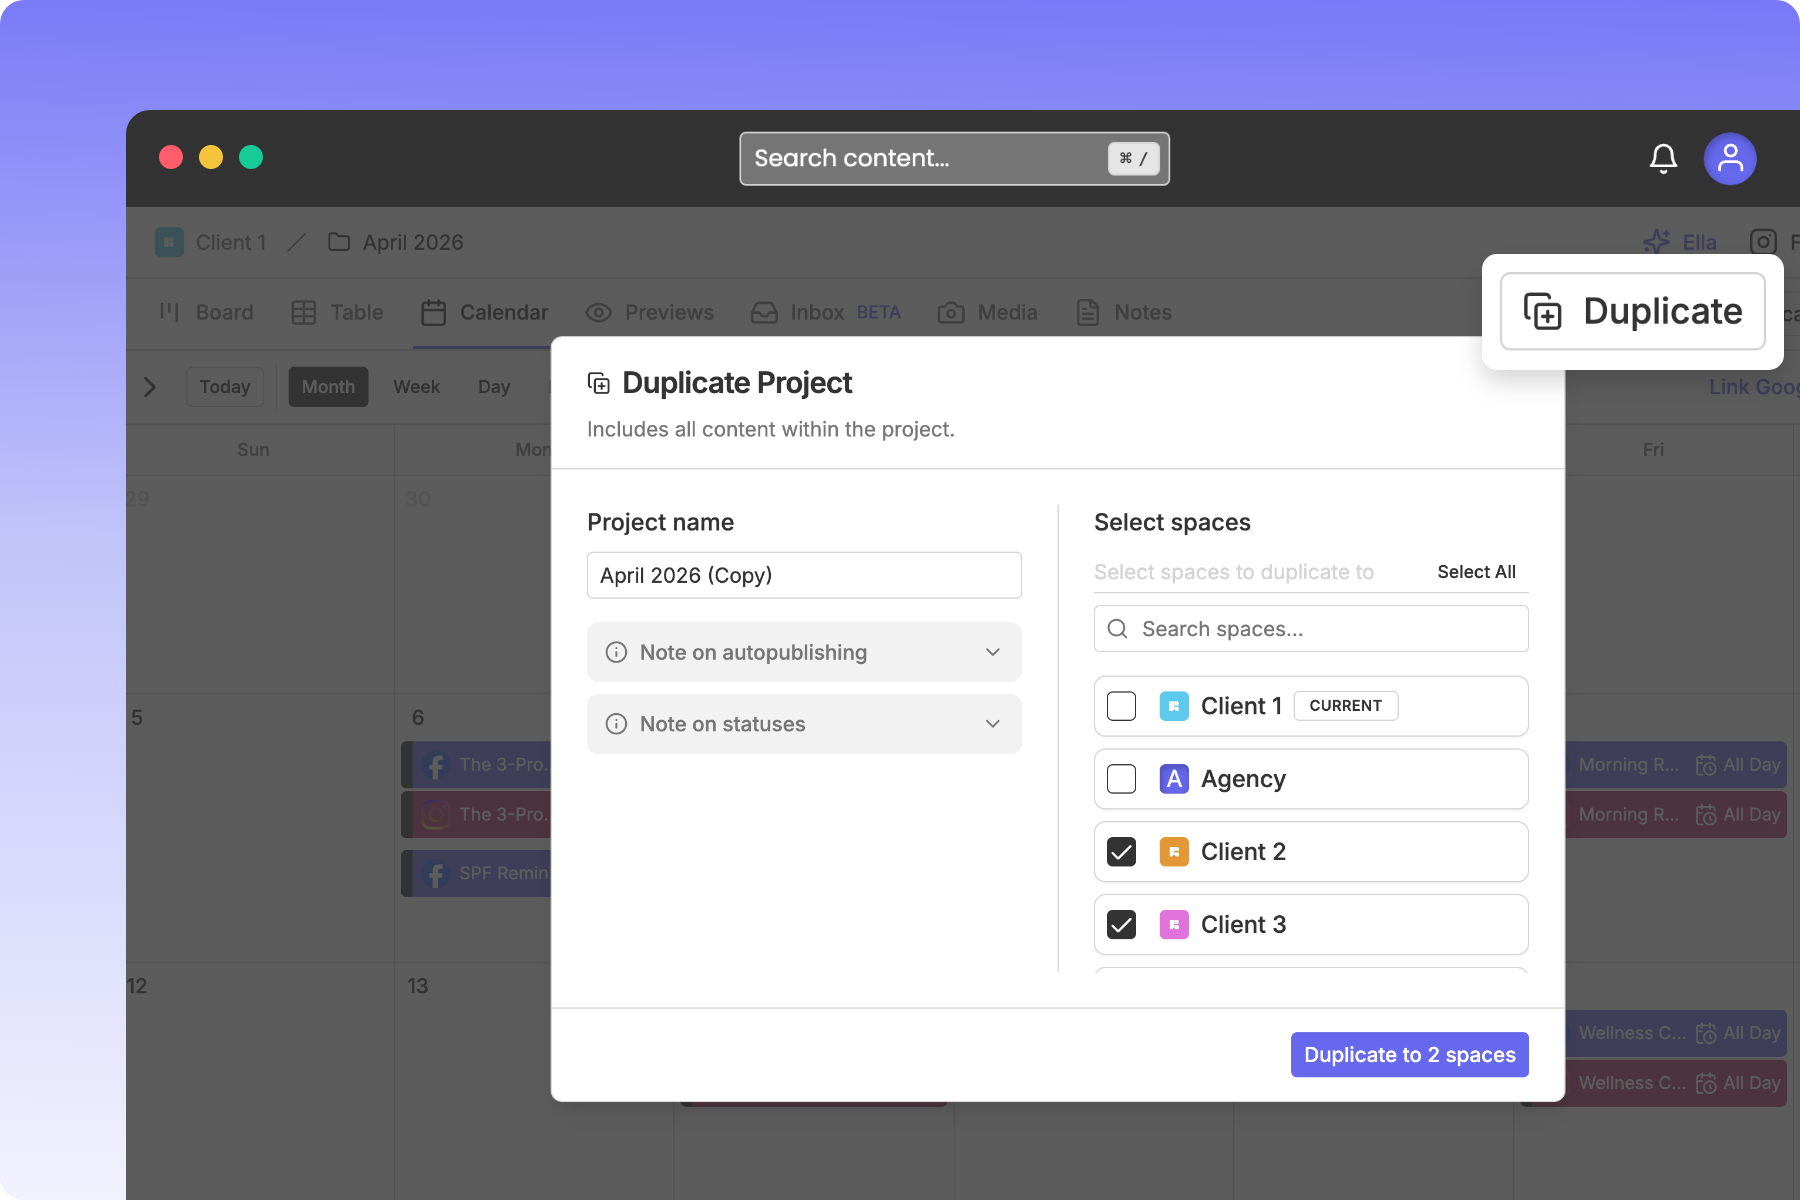The image size is (1800, 1200).
Task: Click the Duplicate to 2 spaces button
Action: (x=1409, y=1054)
